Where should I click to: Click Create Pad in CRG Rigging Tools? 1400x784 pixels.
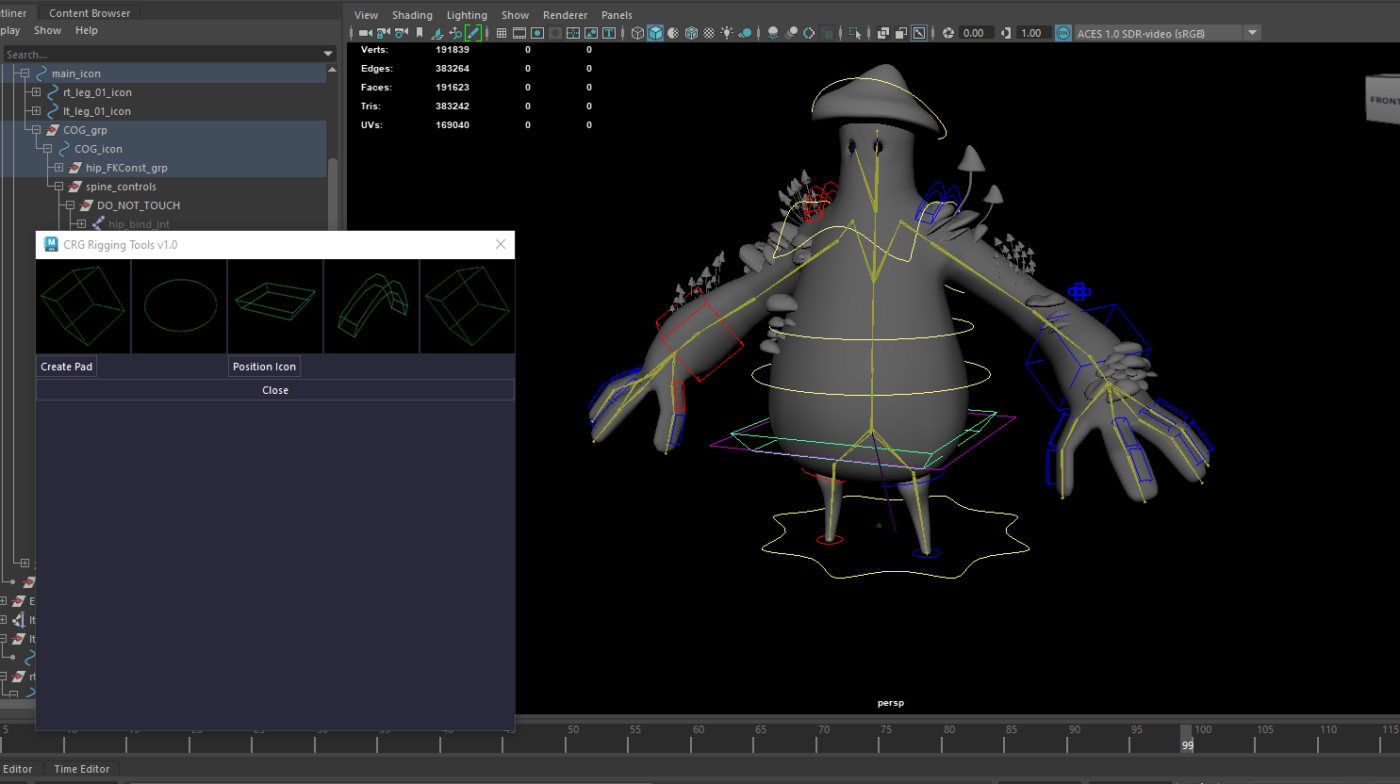[66, 367]
